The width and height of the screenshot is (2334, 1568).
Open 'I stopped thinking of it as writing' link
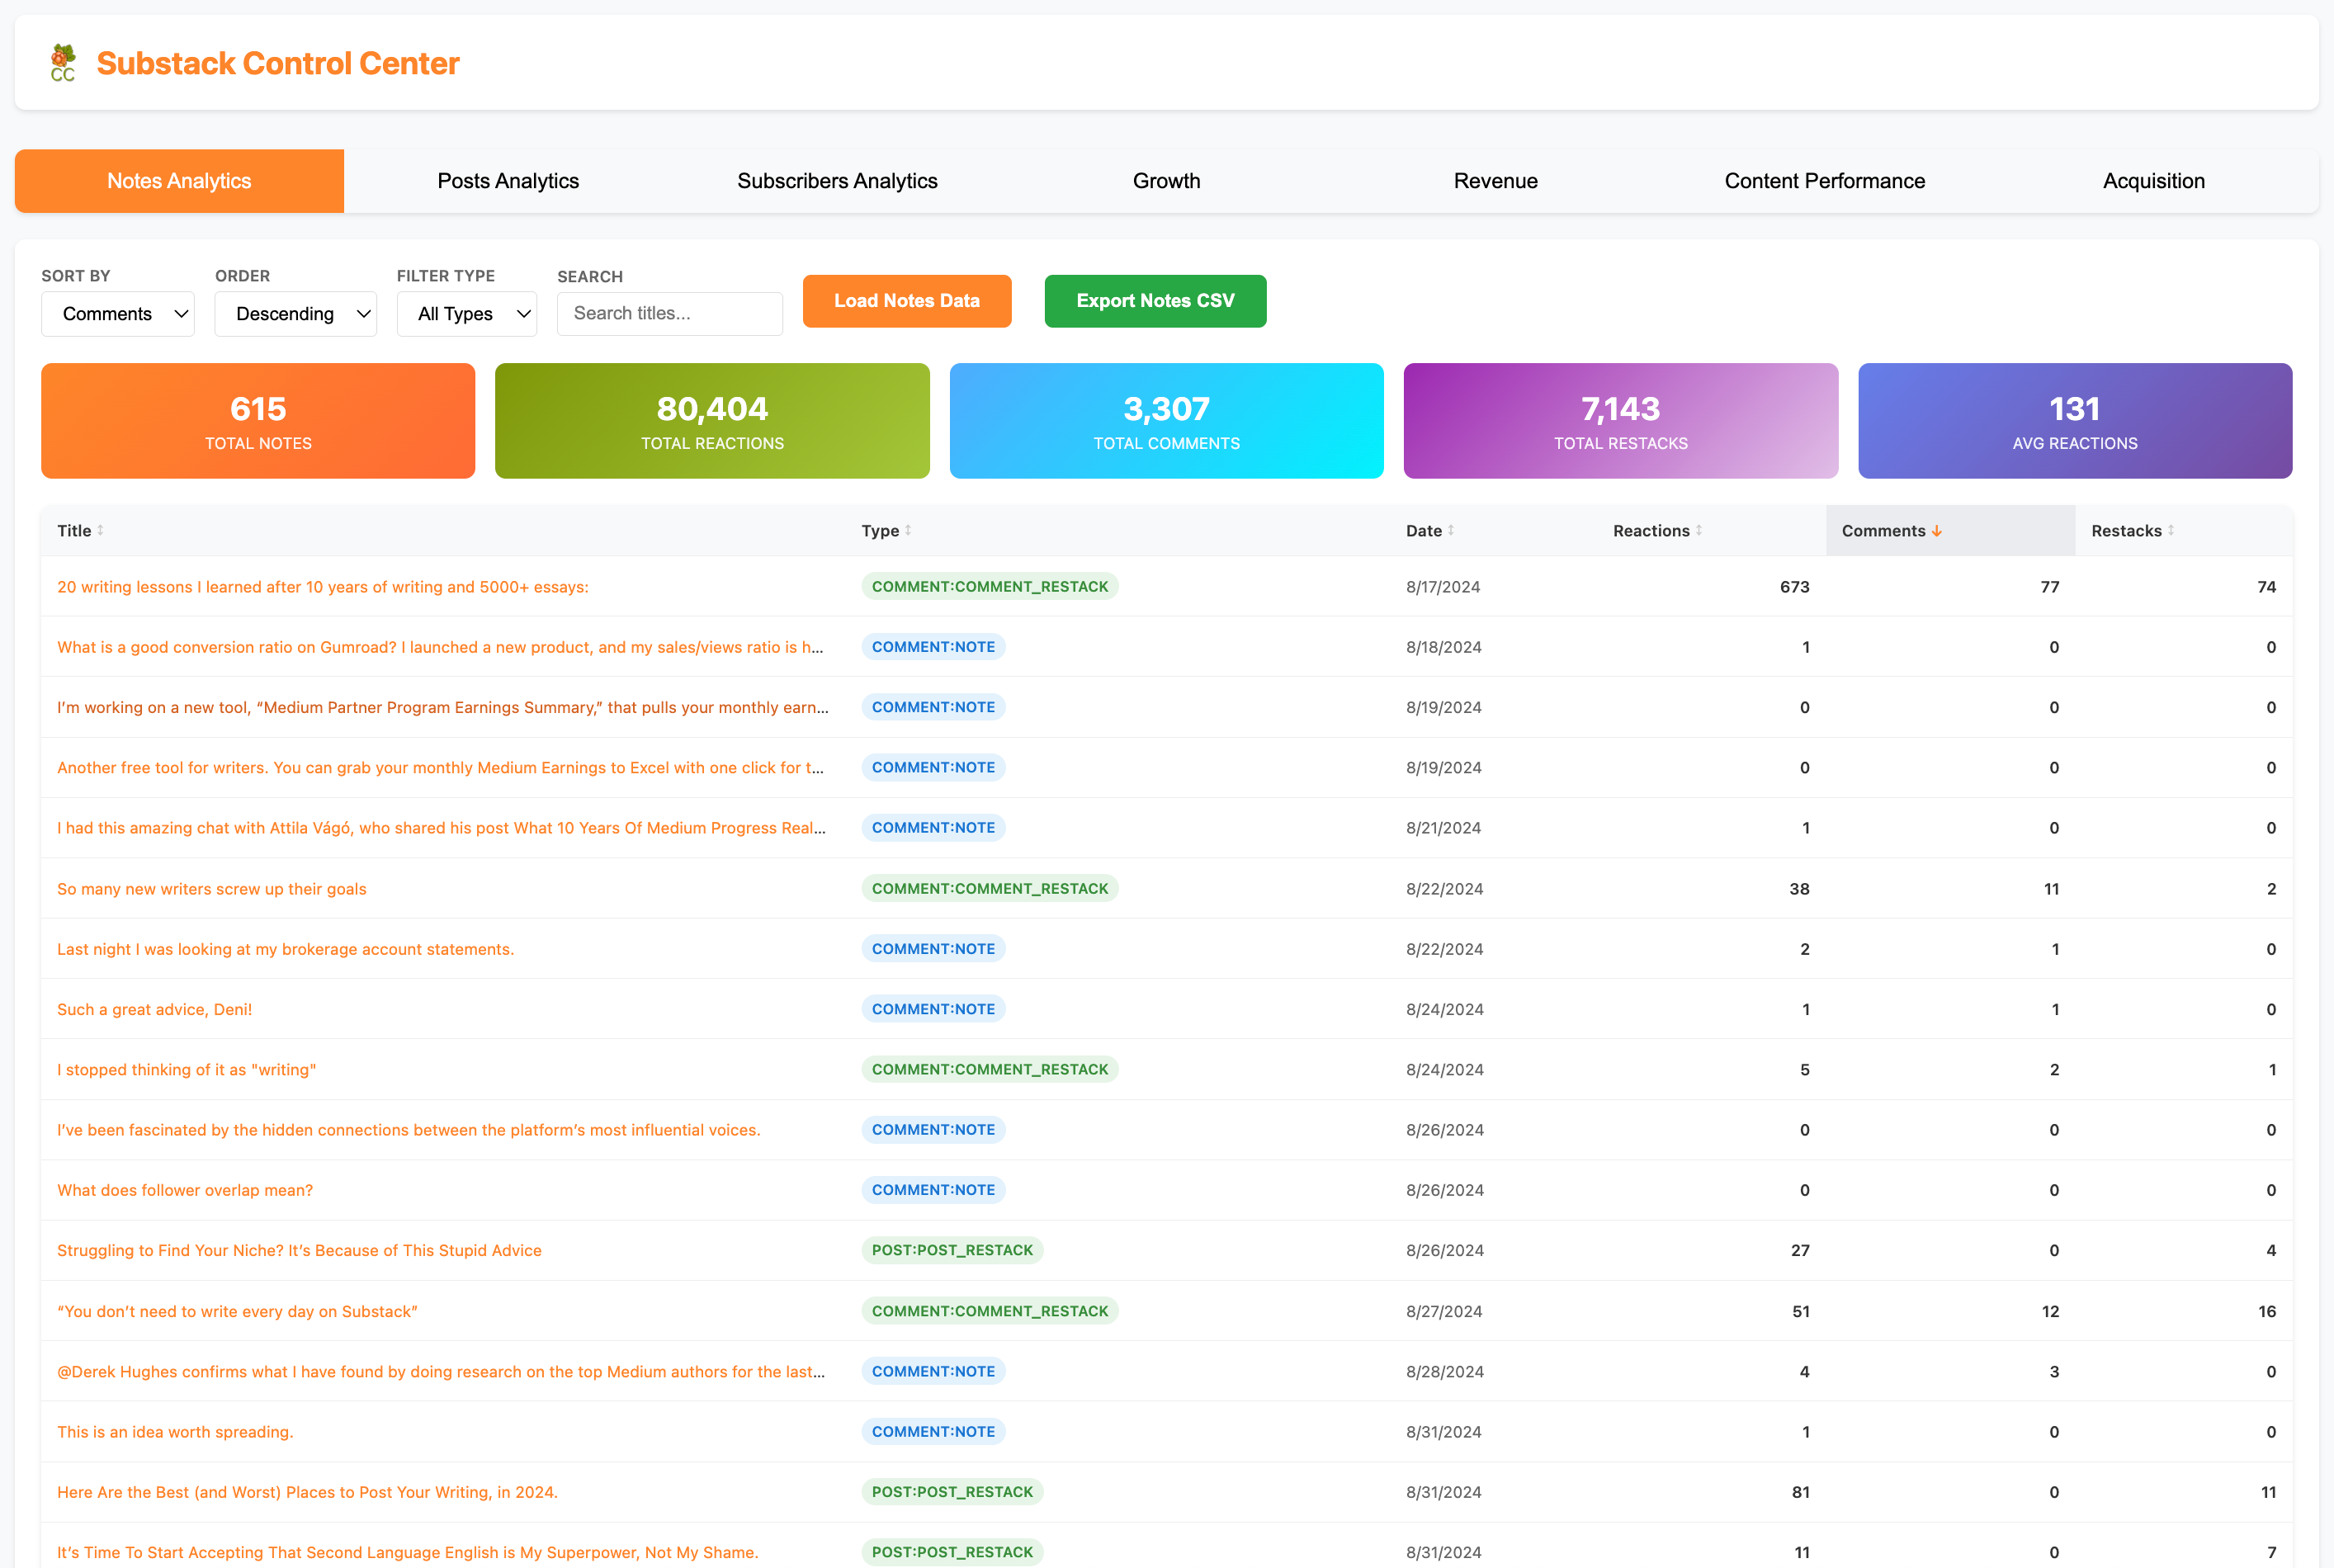[187, 1070]
